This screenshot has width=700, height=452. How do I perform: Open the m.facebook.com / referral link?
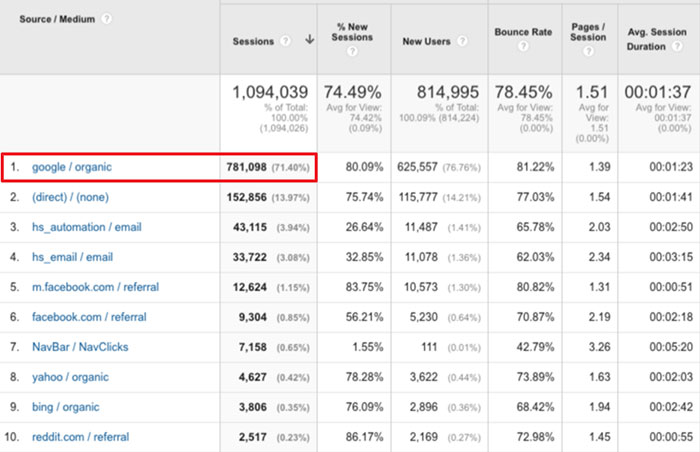pyautogui.click(x=95, y=287)
